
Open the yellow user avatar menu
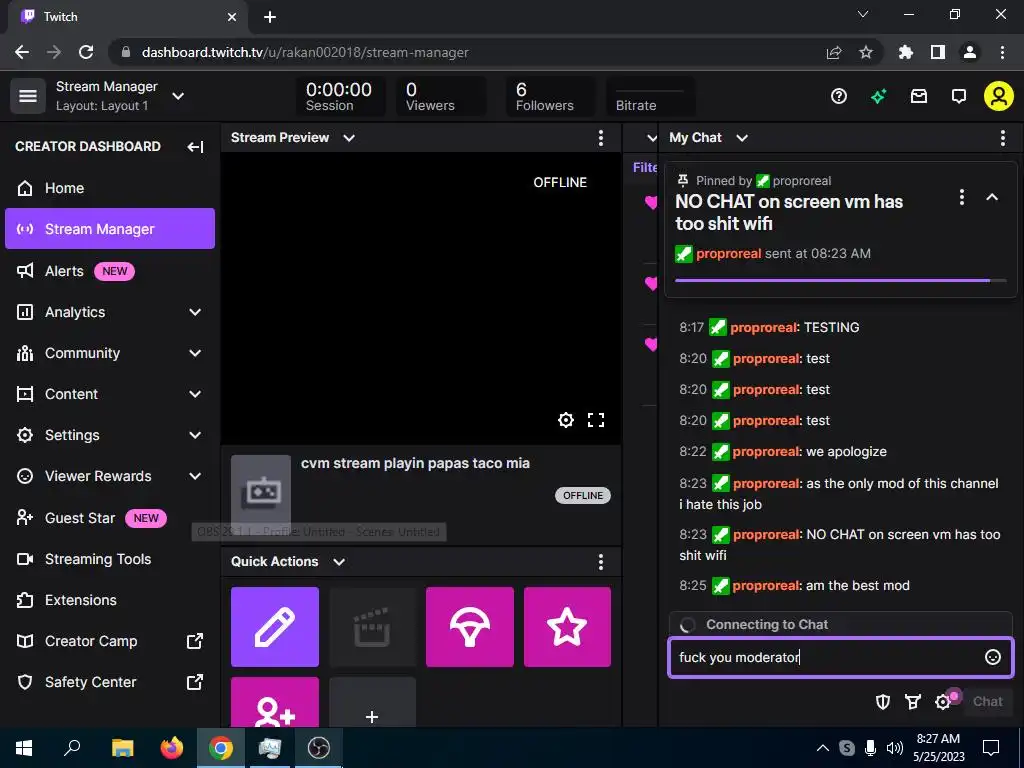999,96
